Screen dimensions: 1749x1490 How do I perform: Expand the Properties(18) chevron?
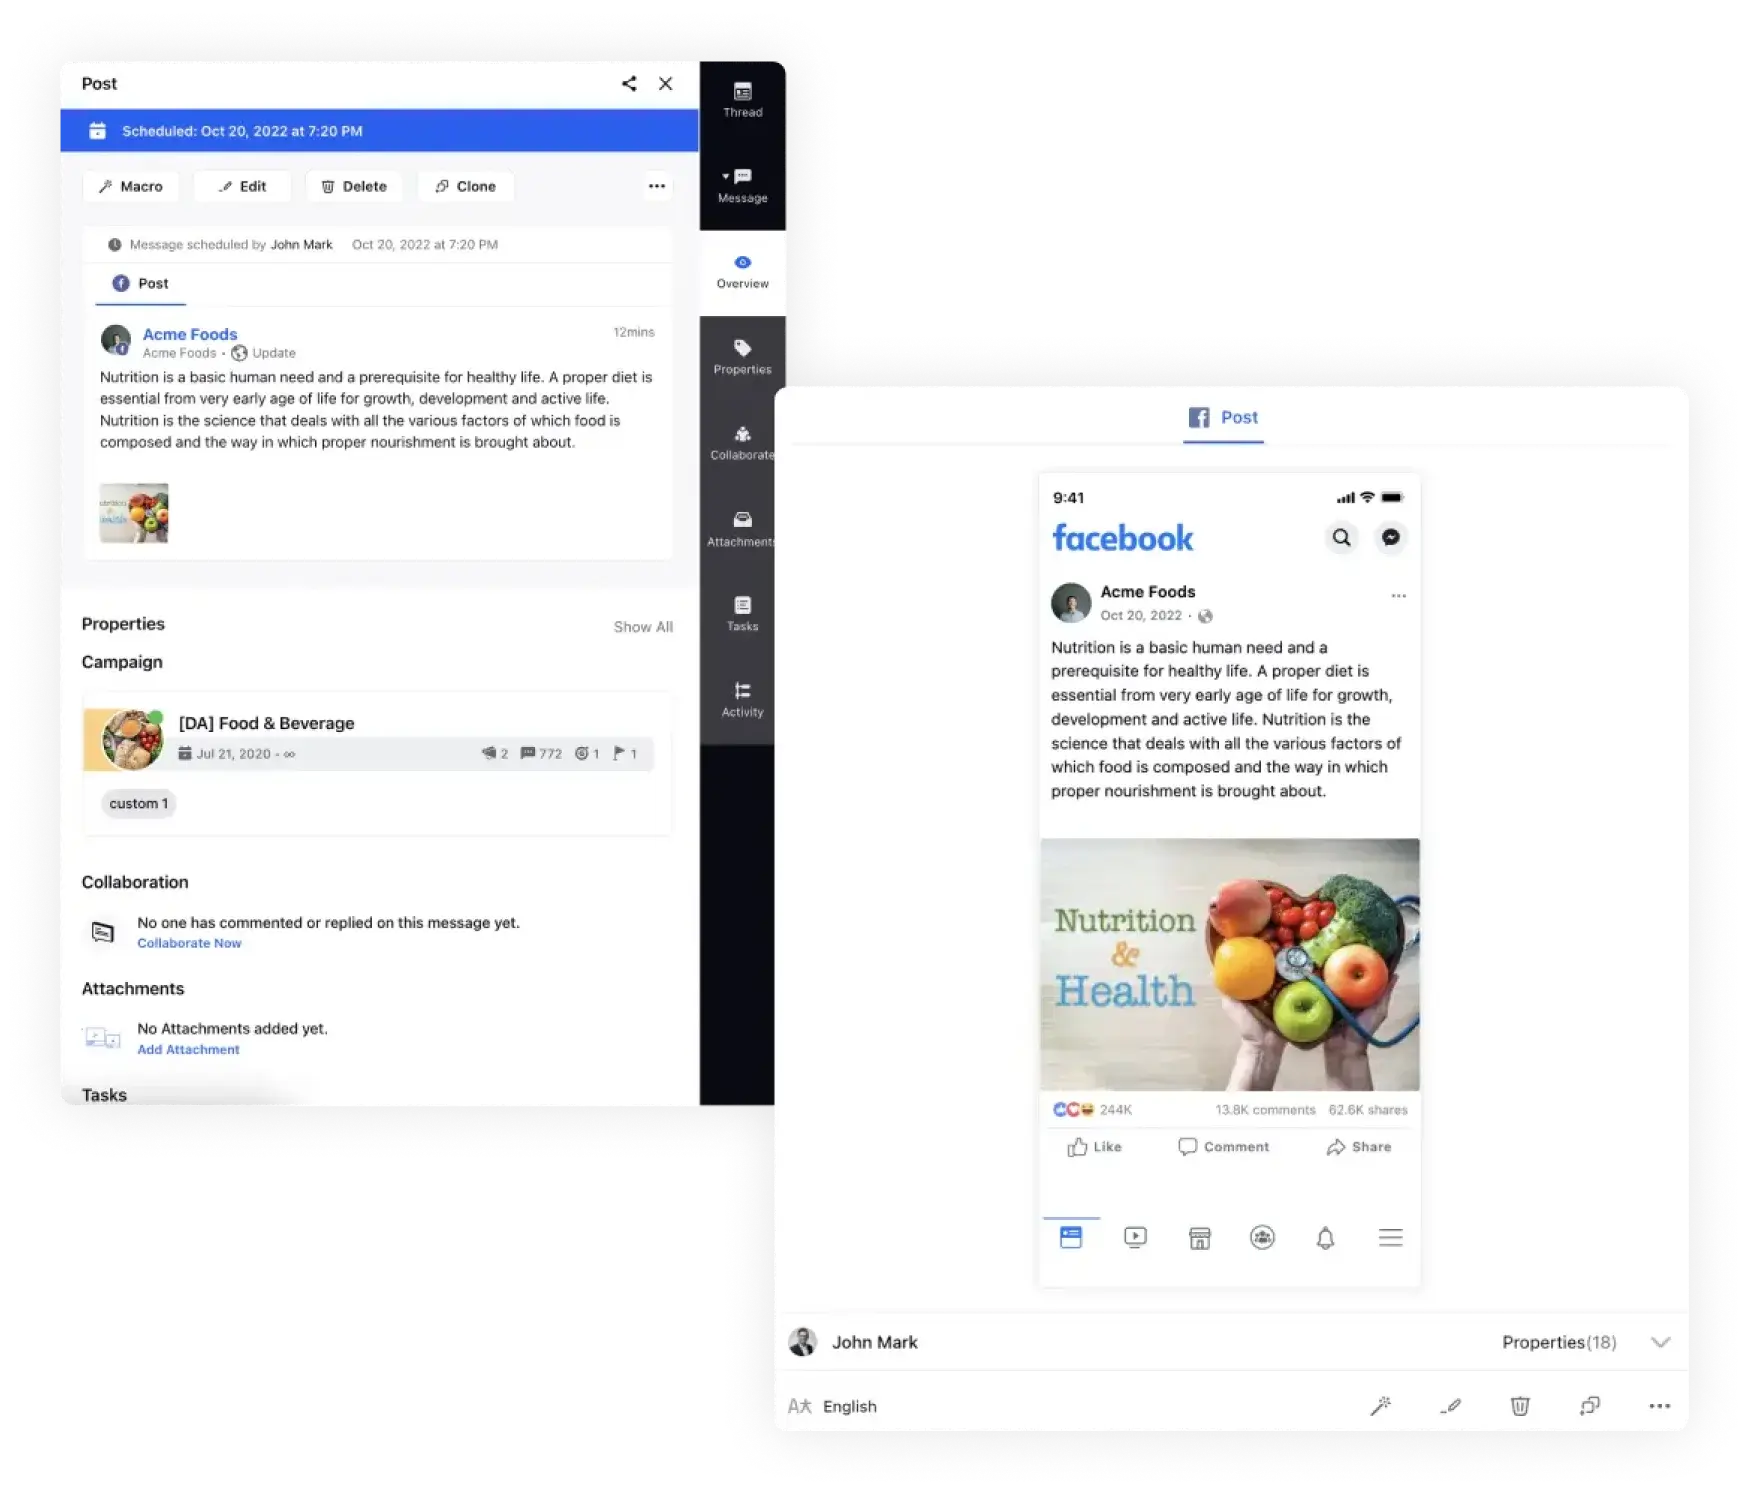coord(1661,1343)
